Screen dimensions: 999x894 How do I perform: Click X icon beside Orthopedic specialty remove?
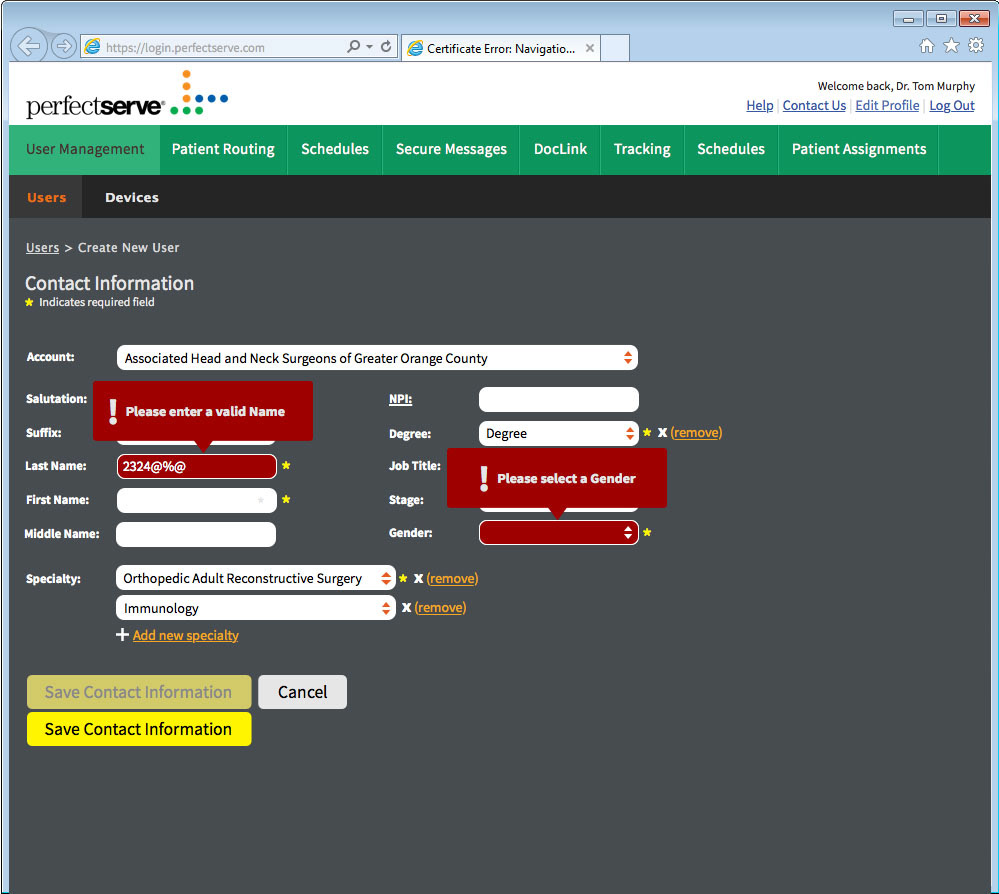pyautogui.click(x=419, y=579)
